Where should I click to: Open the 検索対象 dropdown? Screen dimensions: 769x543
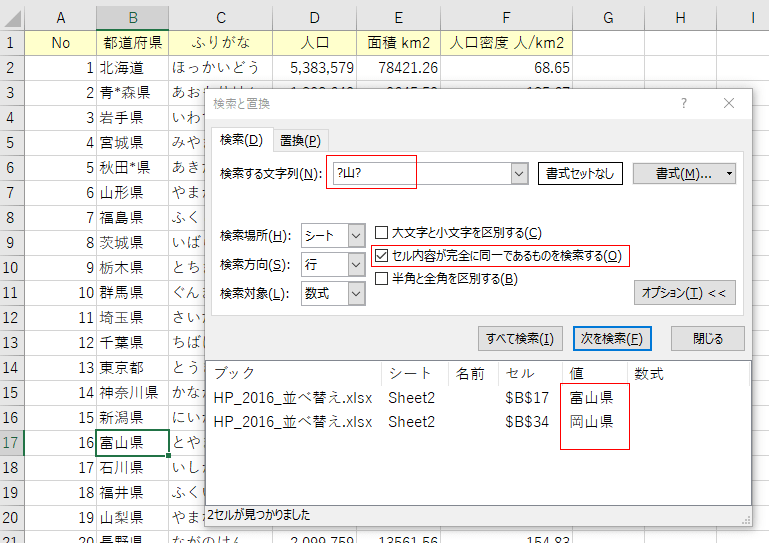[356, 293]
